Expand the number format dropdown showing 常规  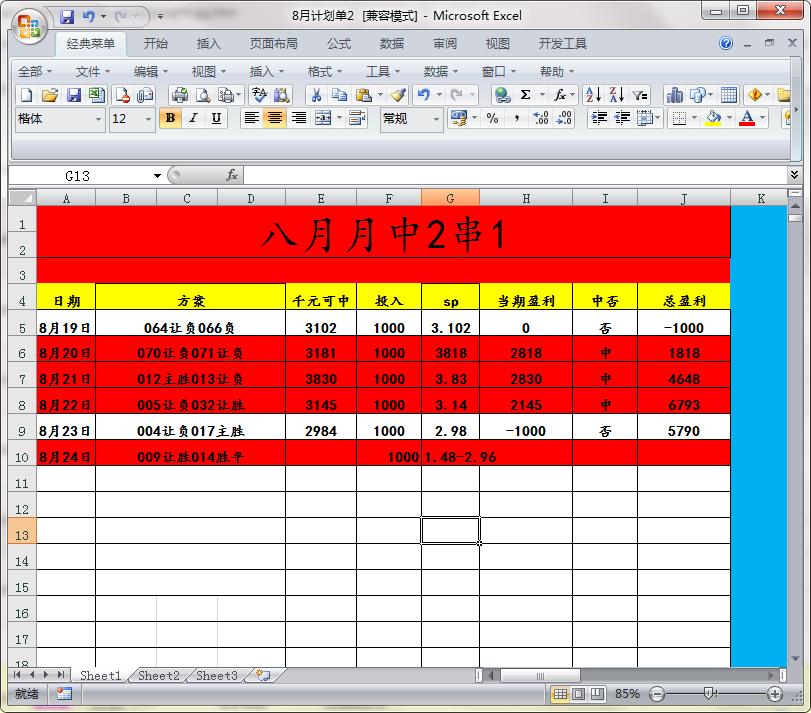tap(438, 119)
